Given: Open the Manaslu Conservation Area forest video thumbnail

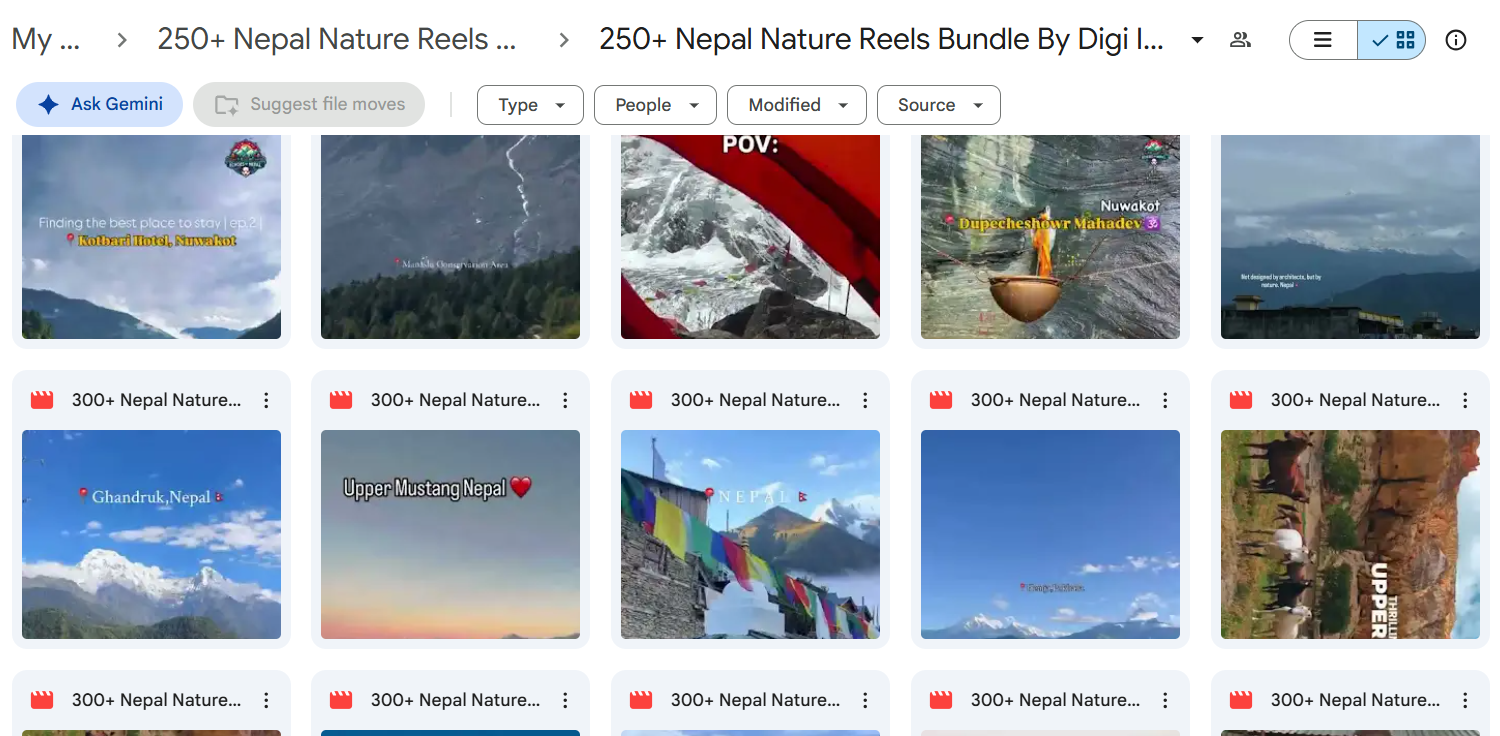Looking at the screenshot, I should pos(450,237).
